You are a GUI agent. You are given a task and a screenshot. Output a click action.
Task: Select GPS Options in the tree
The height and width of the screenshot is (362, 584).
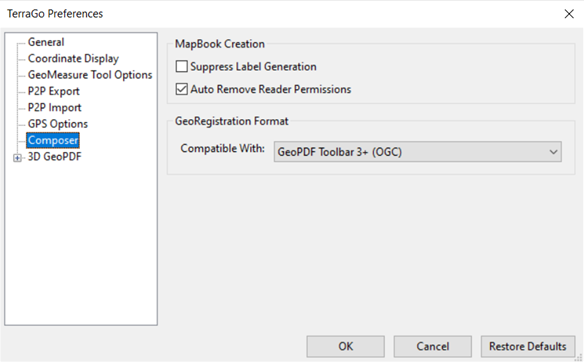tap(58, 124)
